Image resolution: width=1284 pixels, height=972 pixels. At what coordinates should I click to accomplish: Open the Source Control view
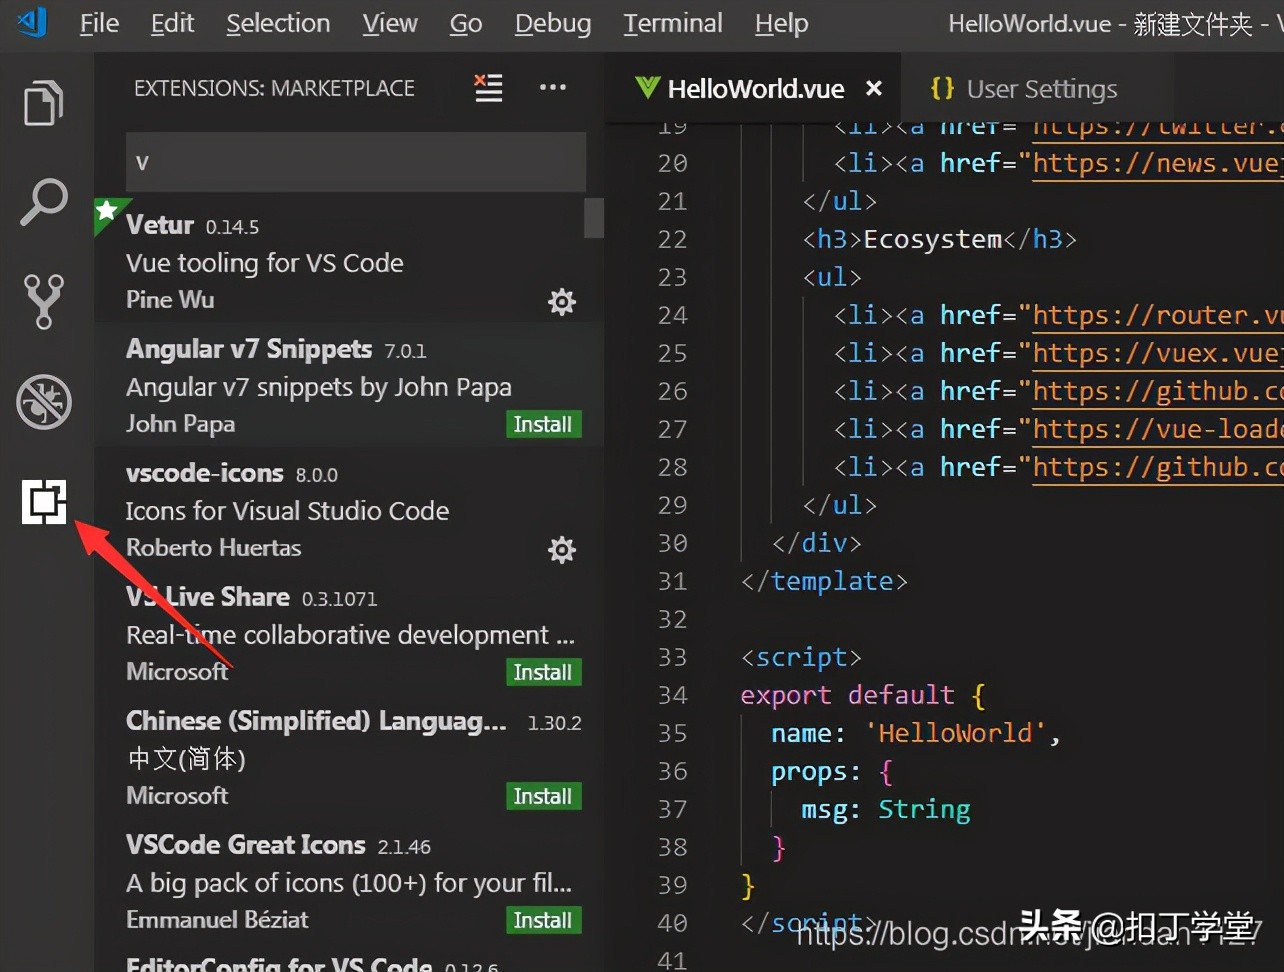(x=44, y=301)
